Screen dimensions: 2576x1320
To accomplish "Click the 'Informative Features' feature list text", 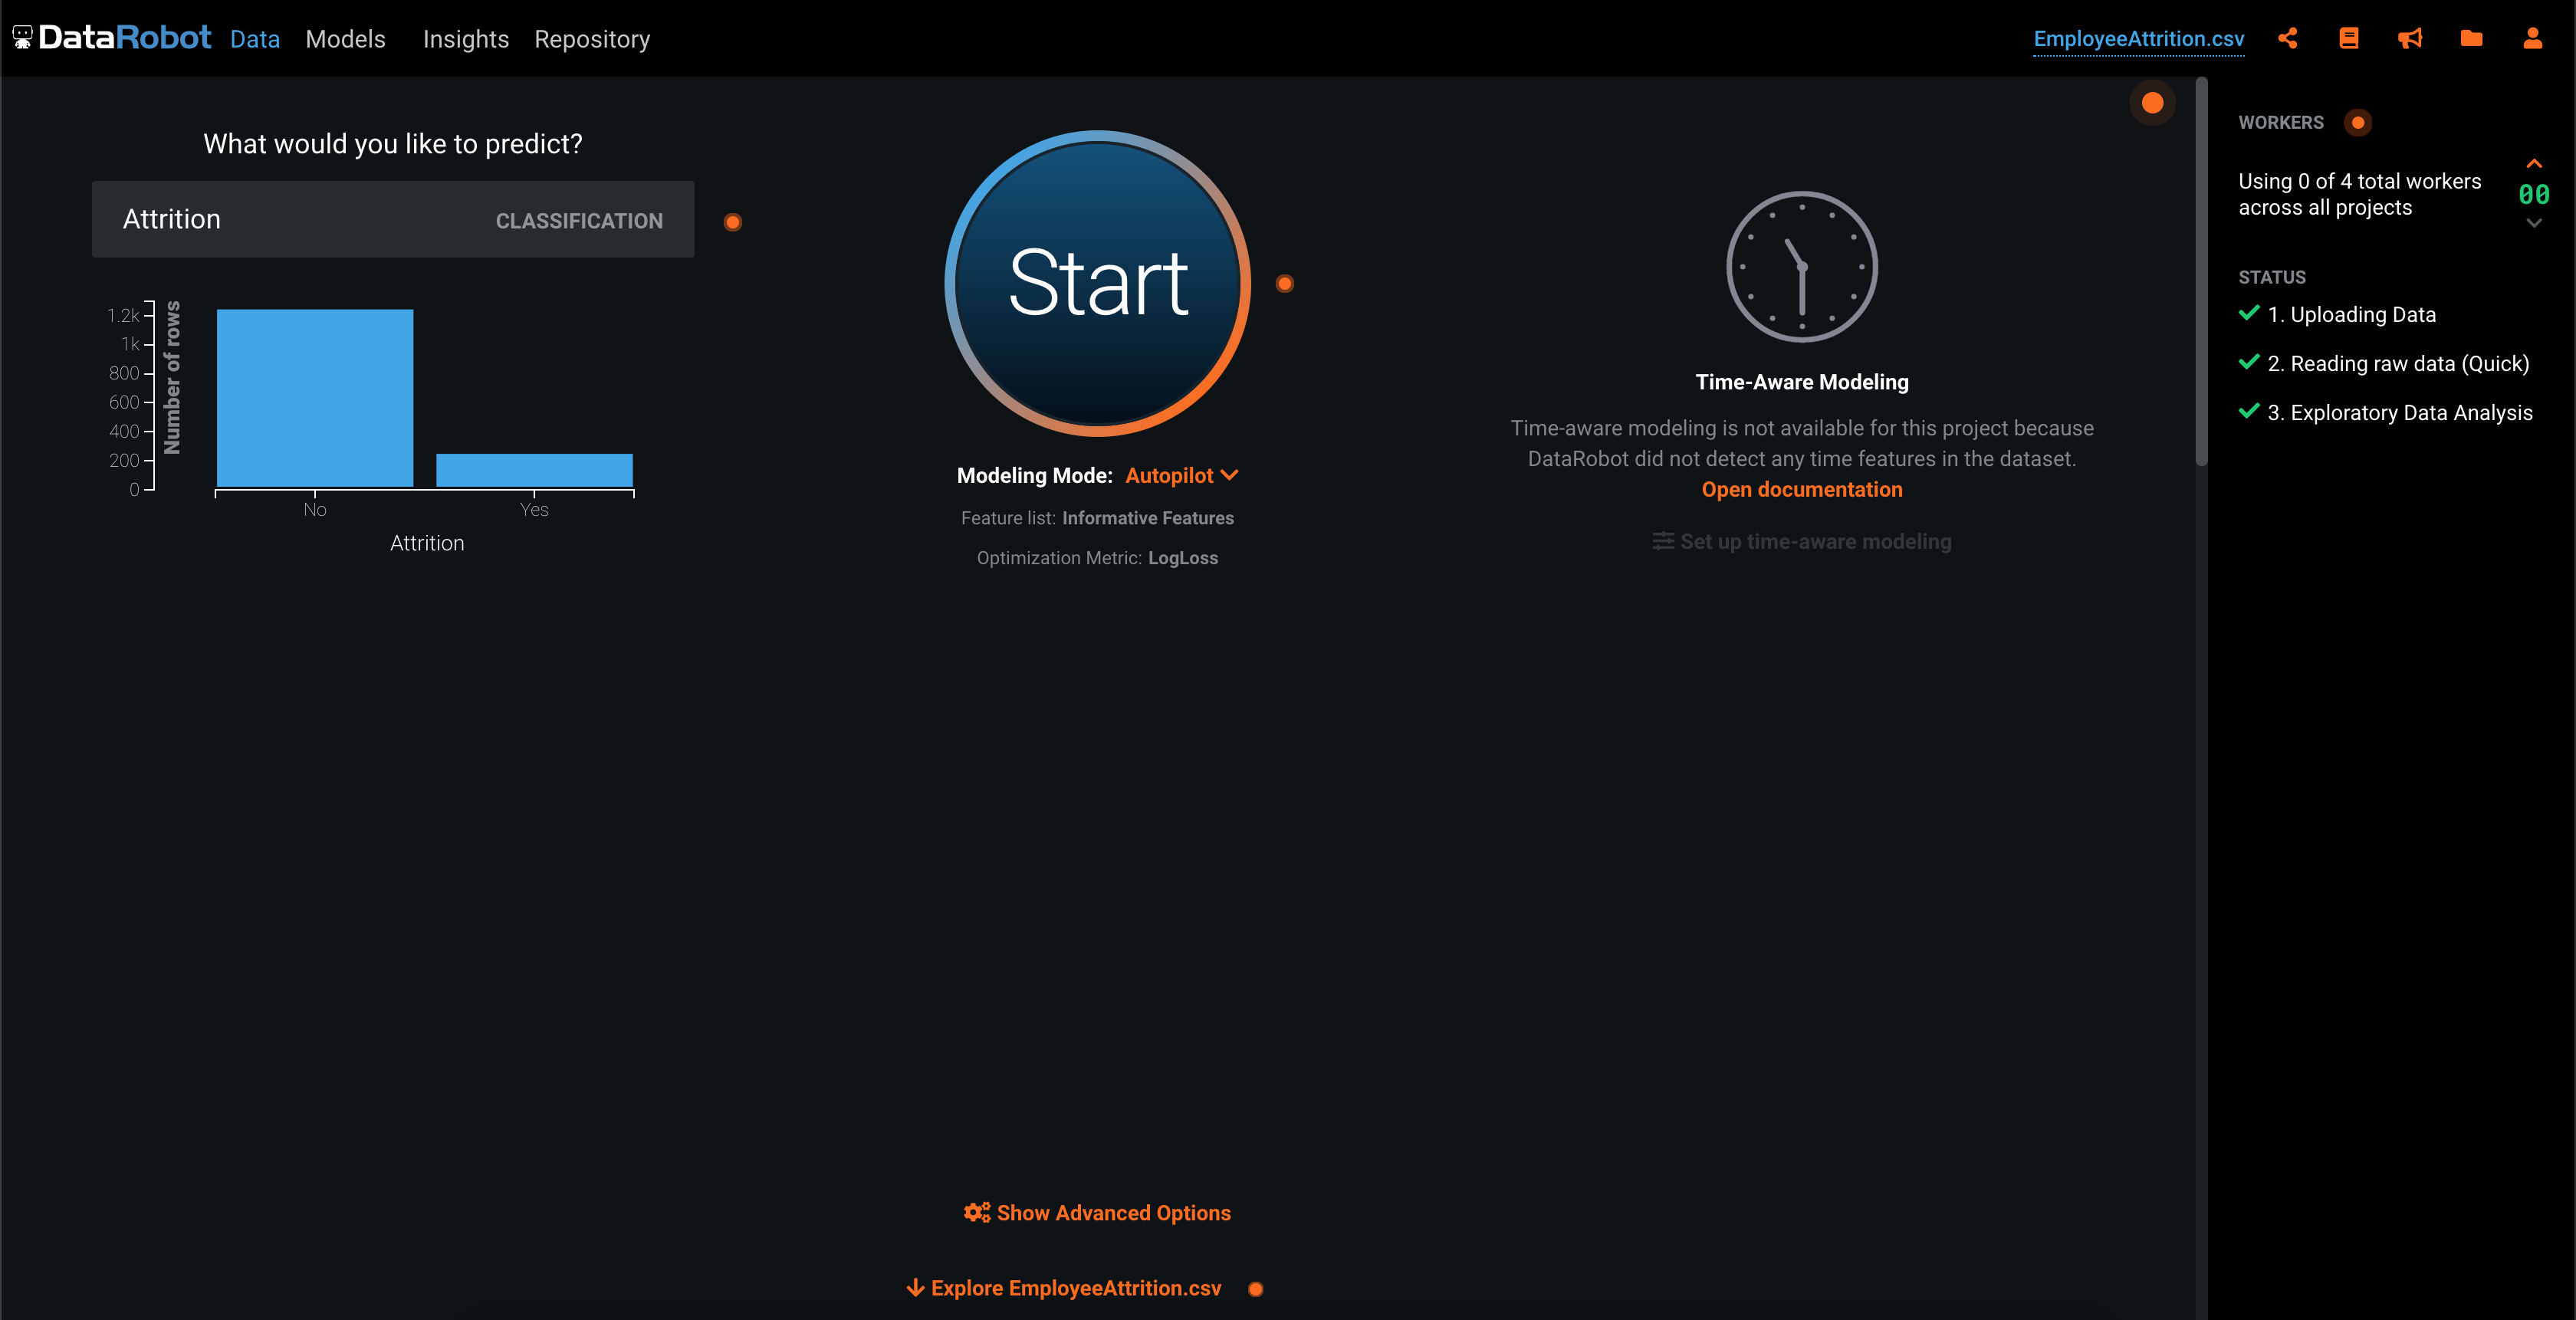I will click(1147, 518).
